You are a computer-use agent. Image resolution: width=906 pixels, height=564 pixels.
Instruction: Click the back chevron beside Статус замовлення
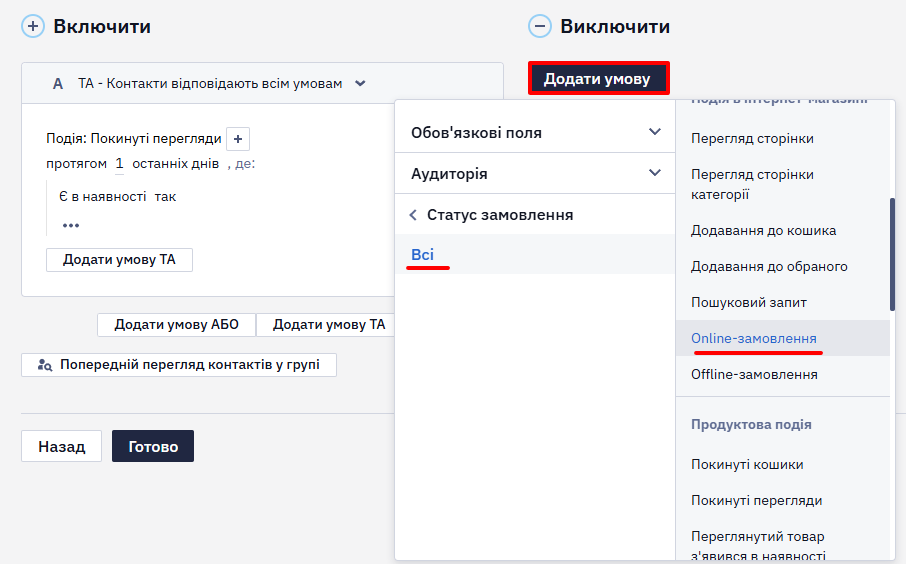pos(413,215)
